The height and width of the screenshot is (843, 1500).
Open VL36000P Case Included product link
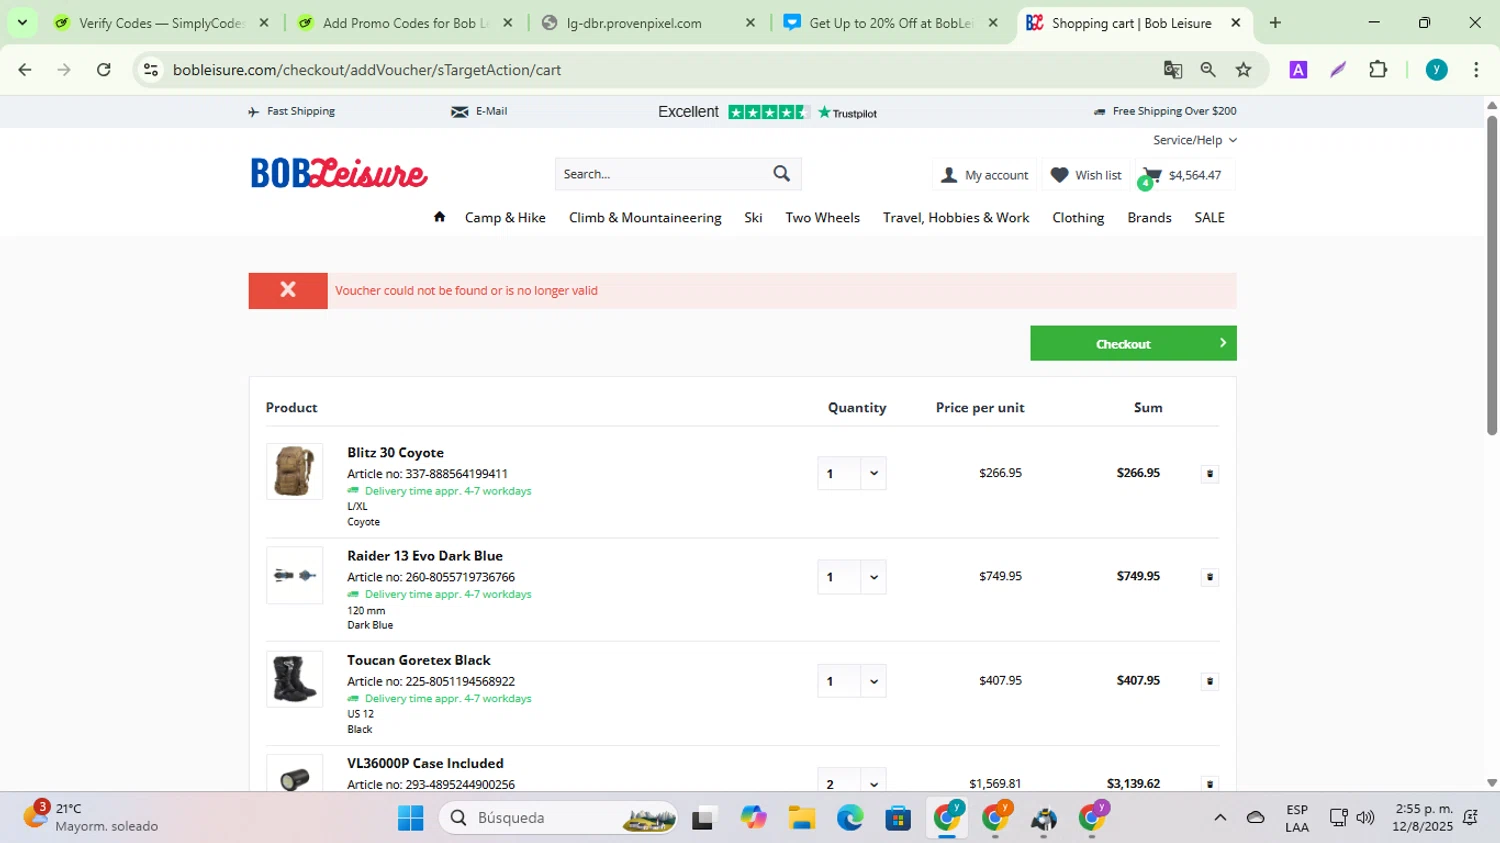point(425,763)
